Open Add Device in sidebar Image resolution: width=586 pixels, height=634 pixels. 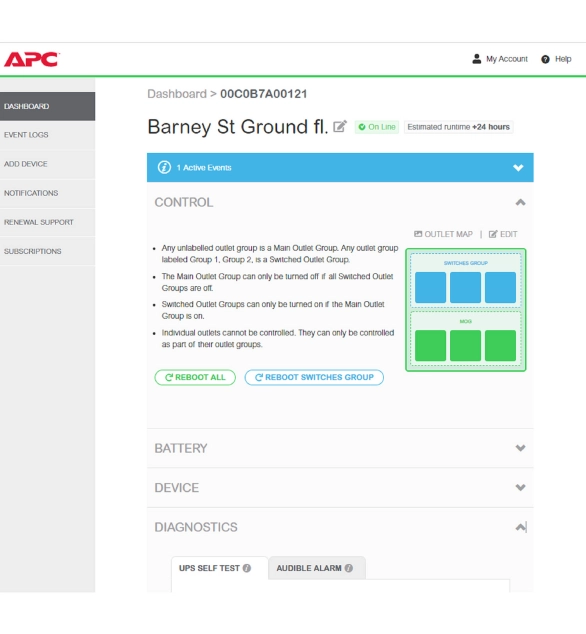[x=47, y=164]
